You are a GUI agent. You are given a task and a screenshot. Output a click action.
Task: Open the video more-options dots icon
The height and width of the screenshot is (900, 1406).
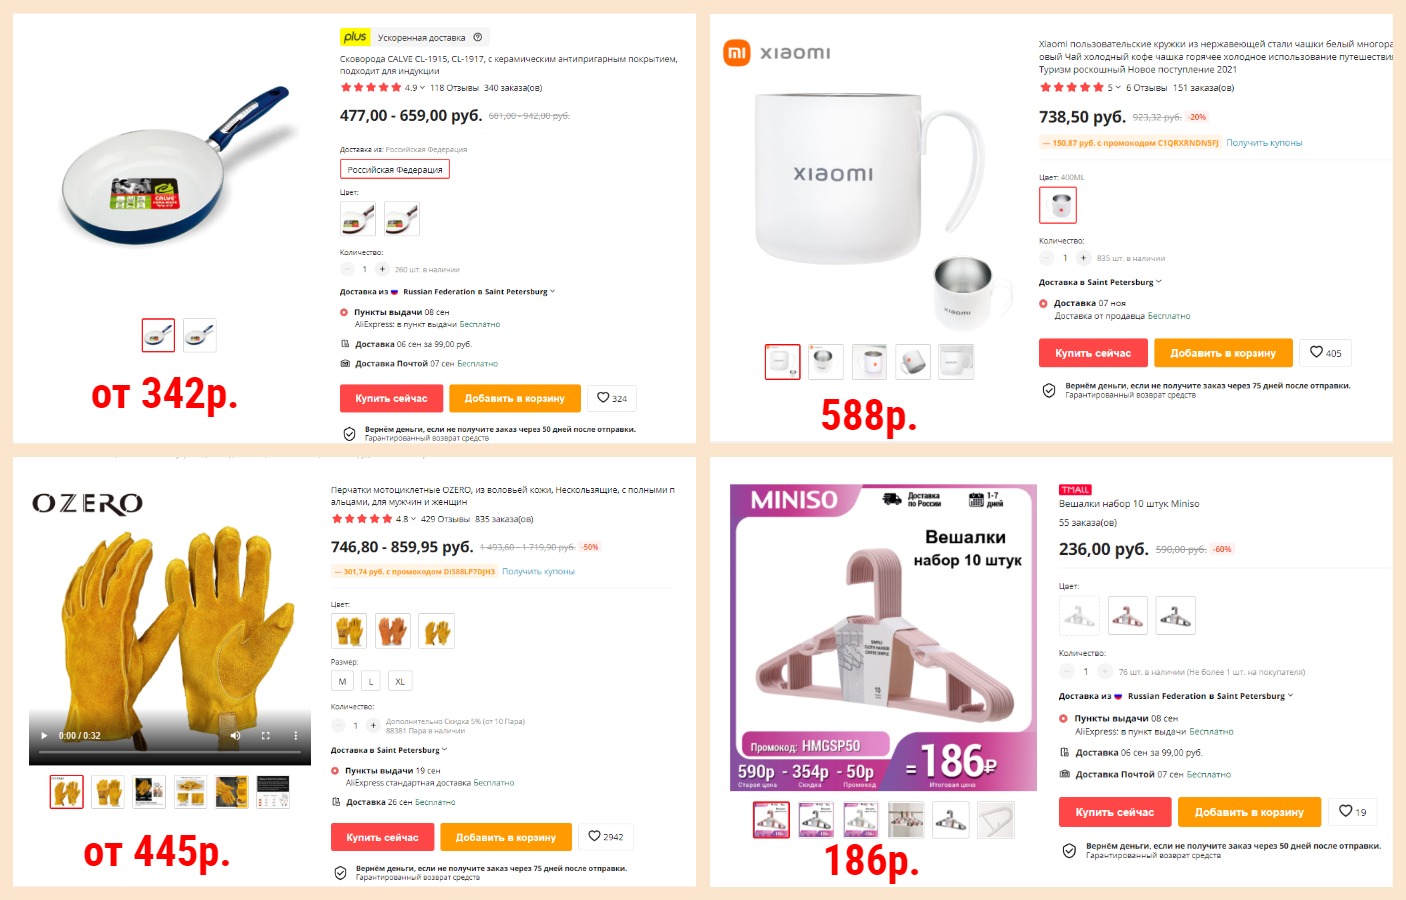click(x=296, y=736)
